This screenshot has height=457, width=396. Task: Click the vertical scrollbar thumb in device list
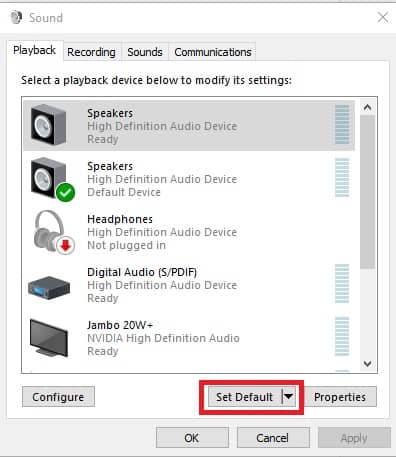[367, 192]
